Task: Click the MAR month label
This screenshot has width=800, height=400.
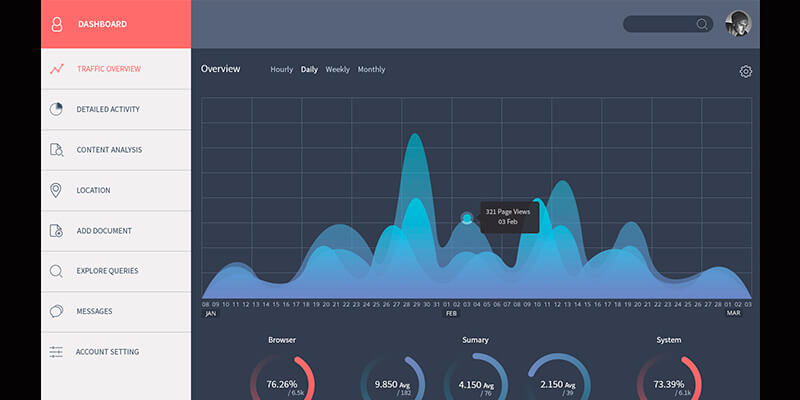Action: click(734, 313)
